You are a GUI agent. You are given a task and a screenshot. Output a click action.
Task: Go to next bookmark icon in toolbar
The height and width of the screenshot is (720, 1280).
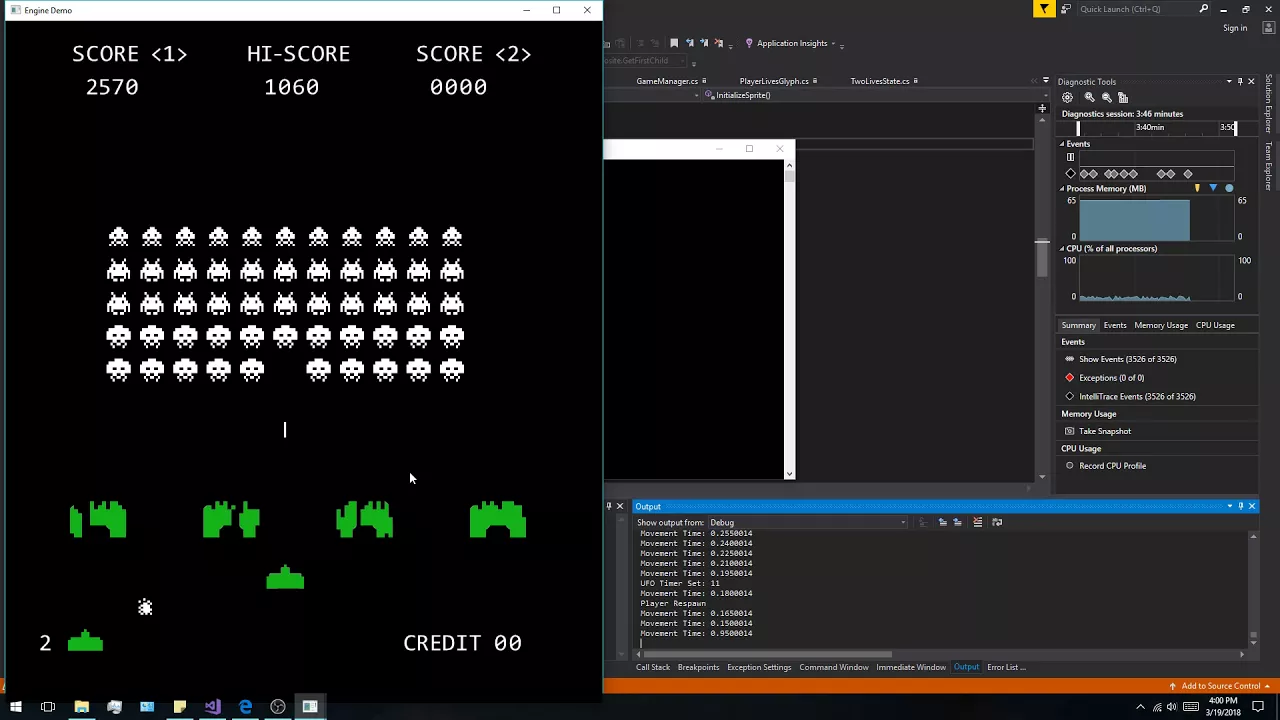(x=704, y=43)
